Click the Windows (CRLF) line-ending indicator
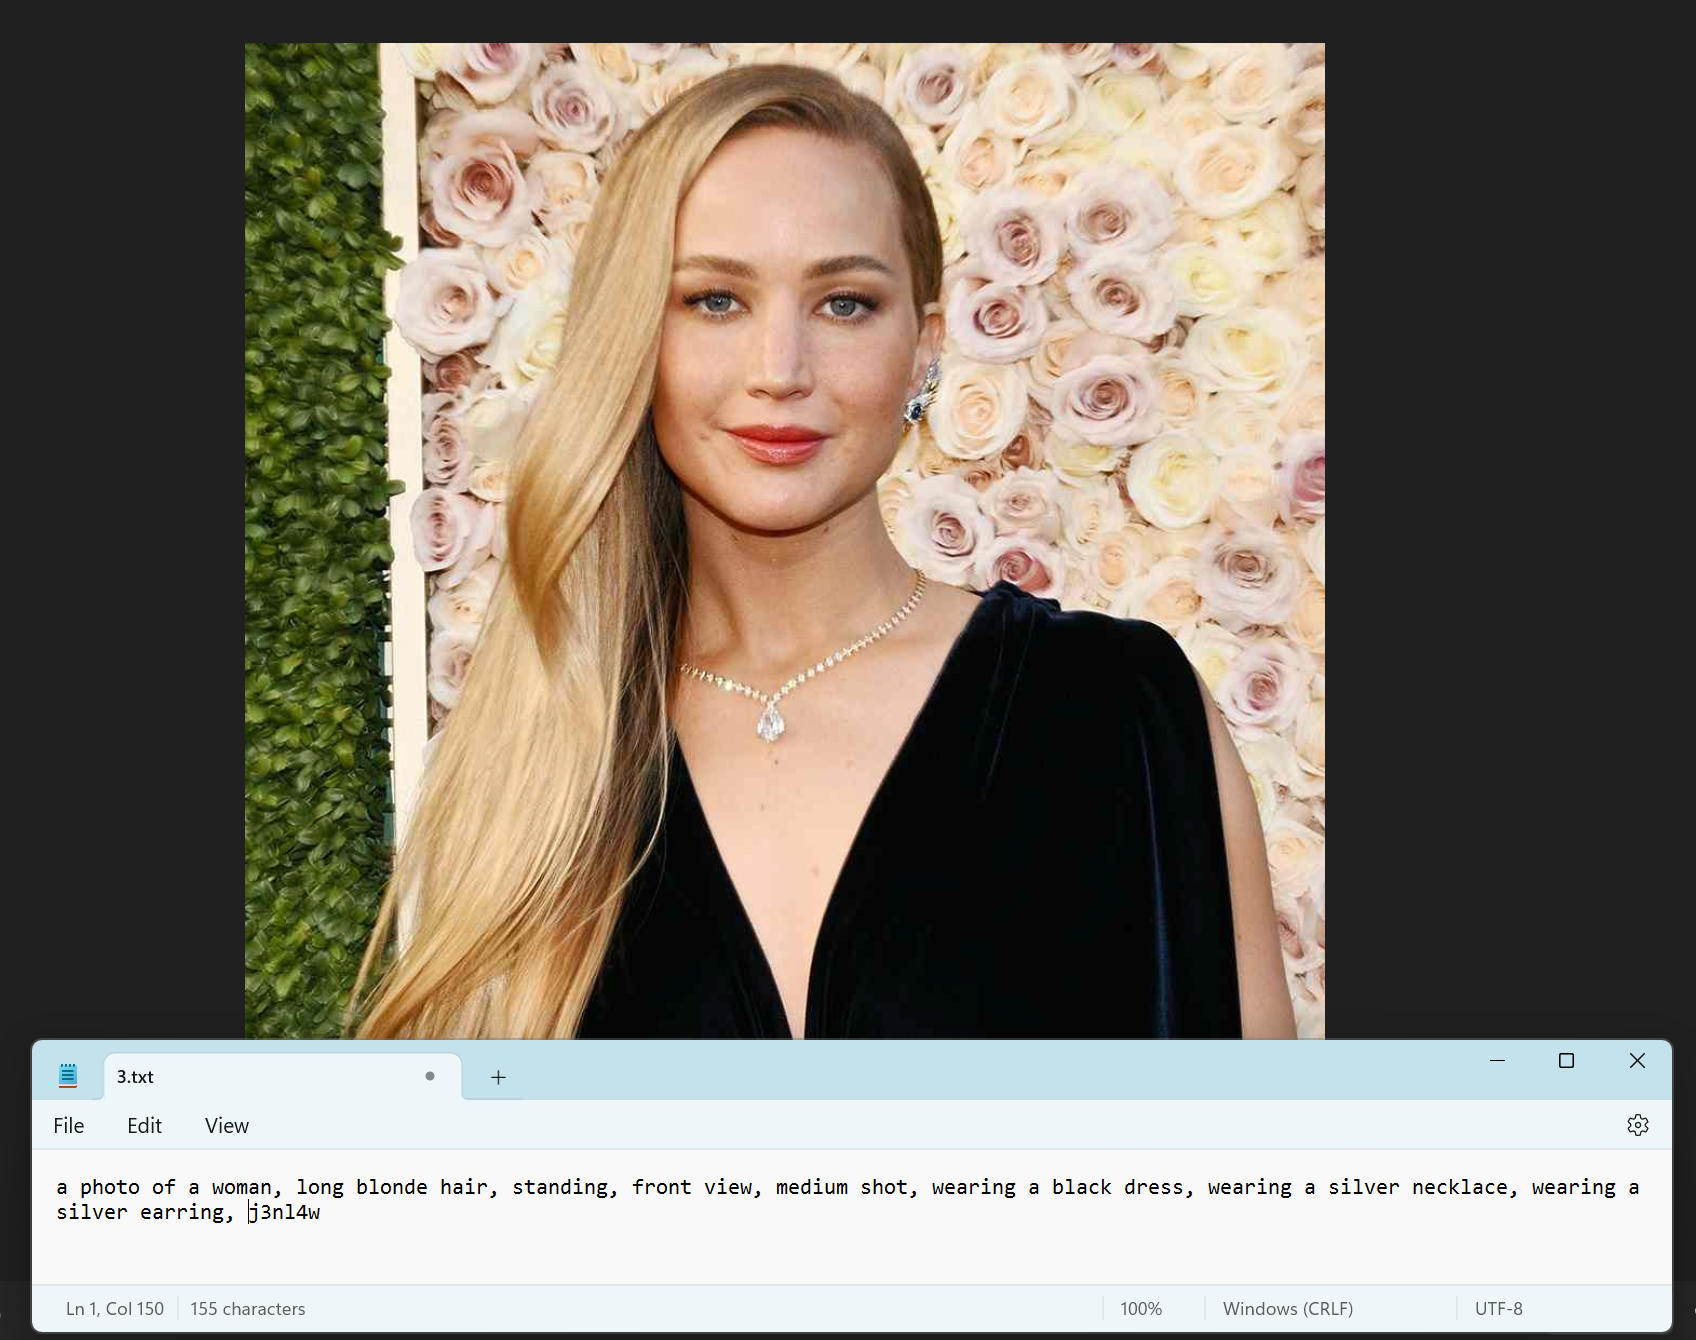 click(1288, 1308)
